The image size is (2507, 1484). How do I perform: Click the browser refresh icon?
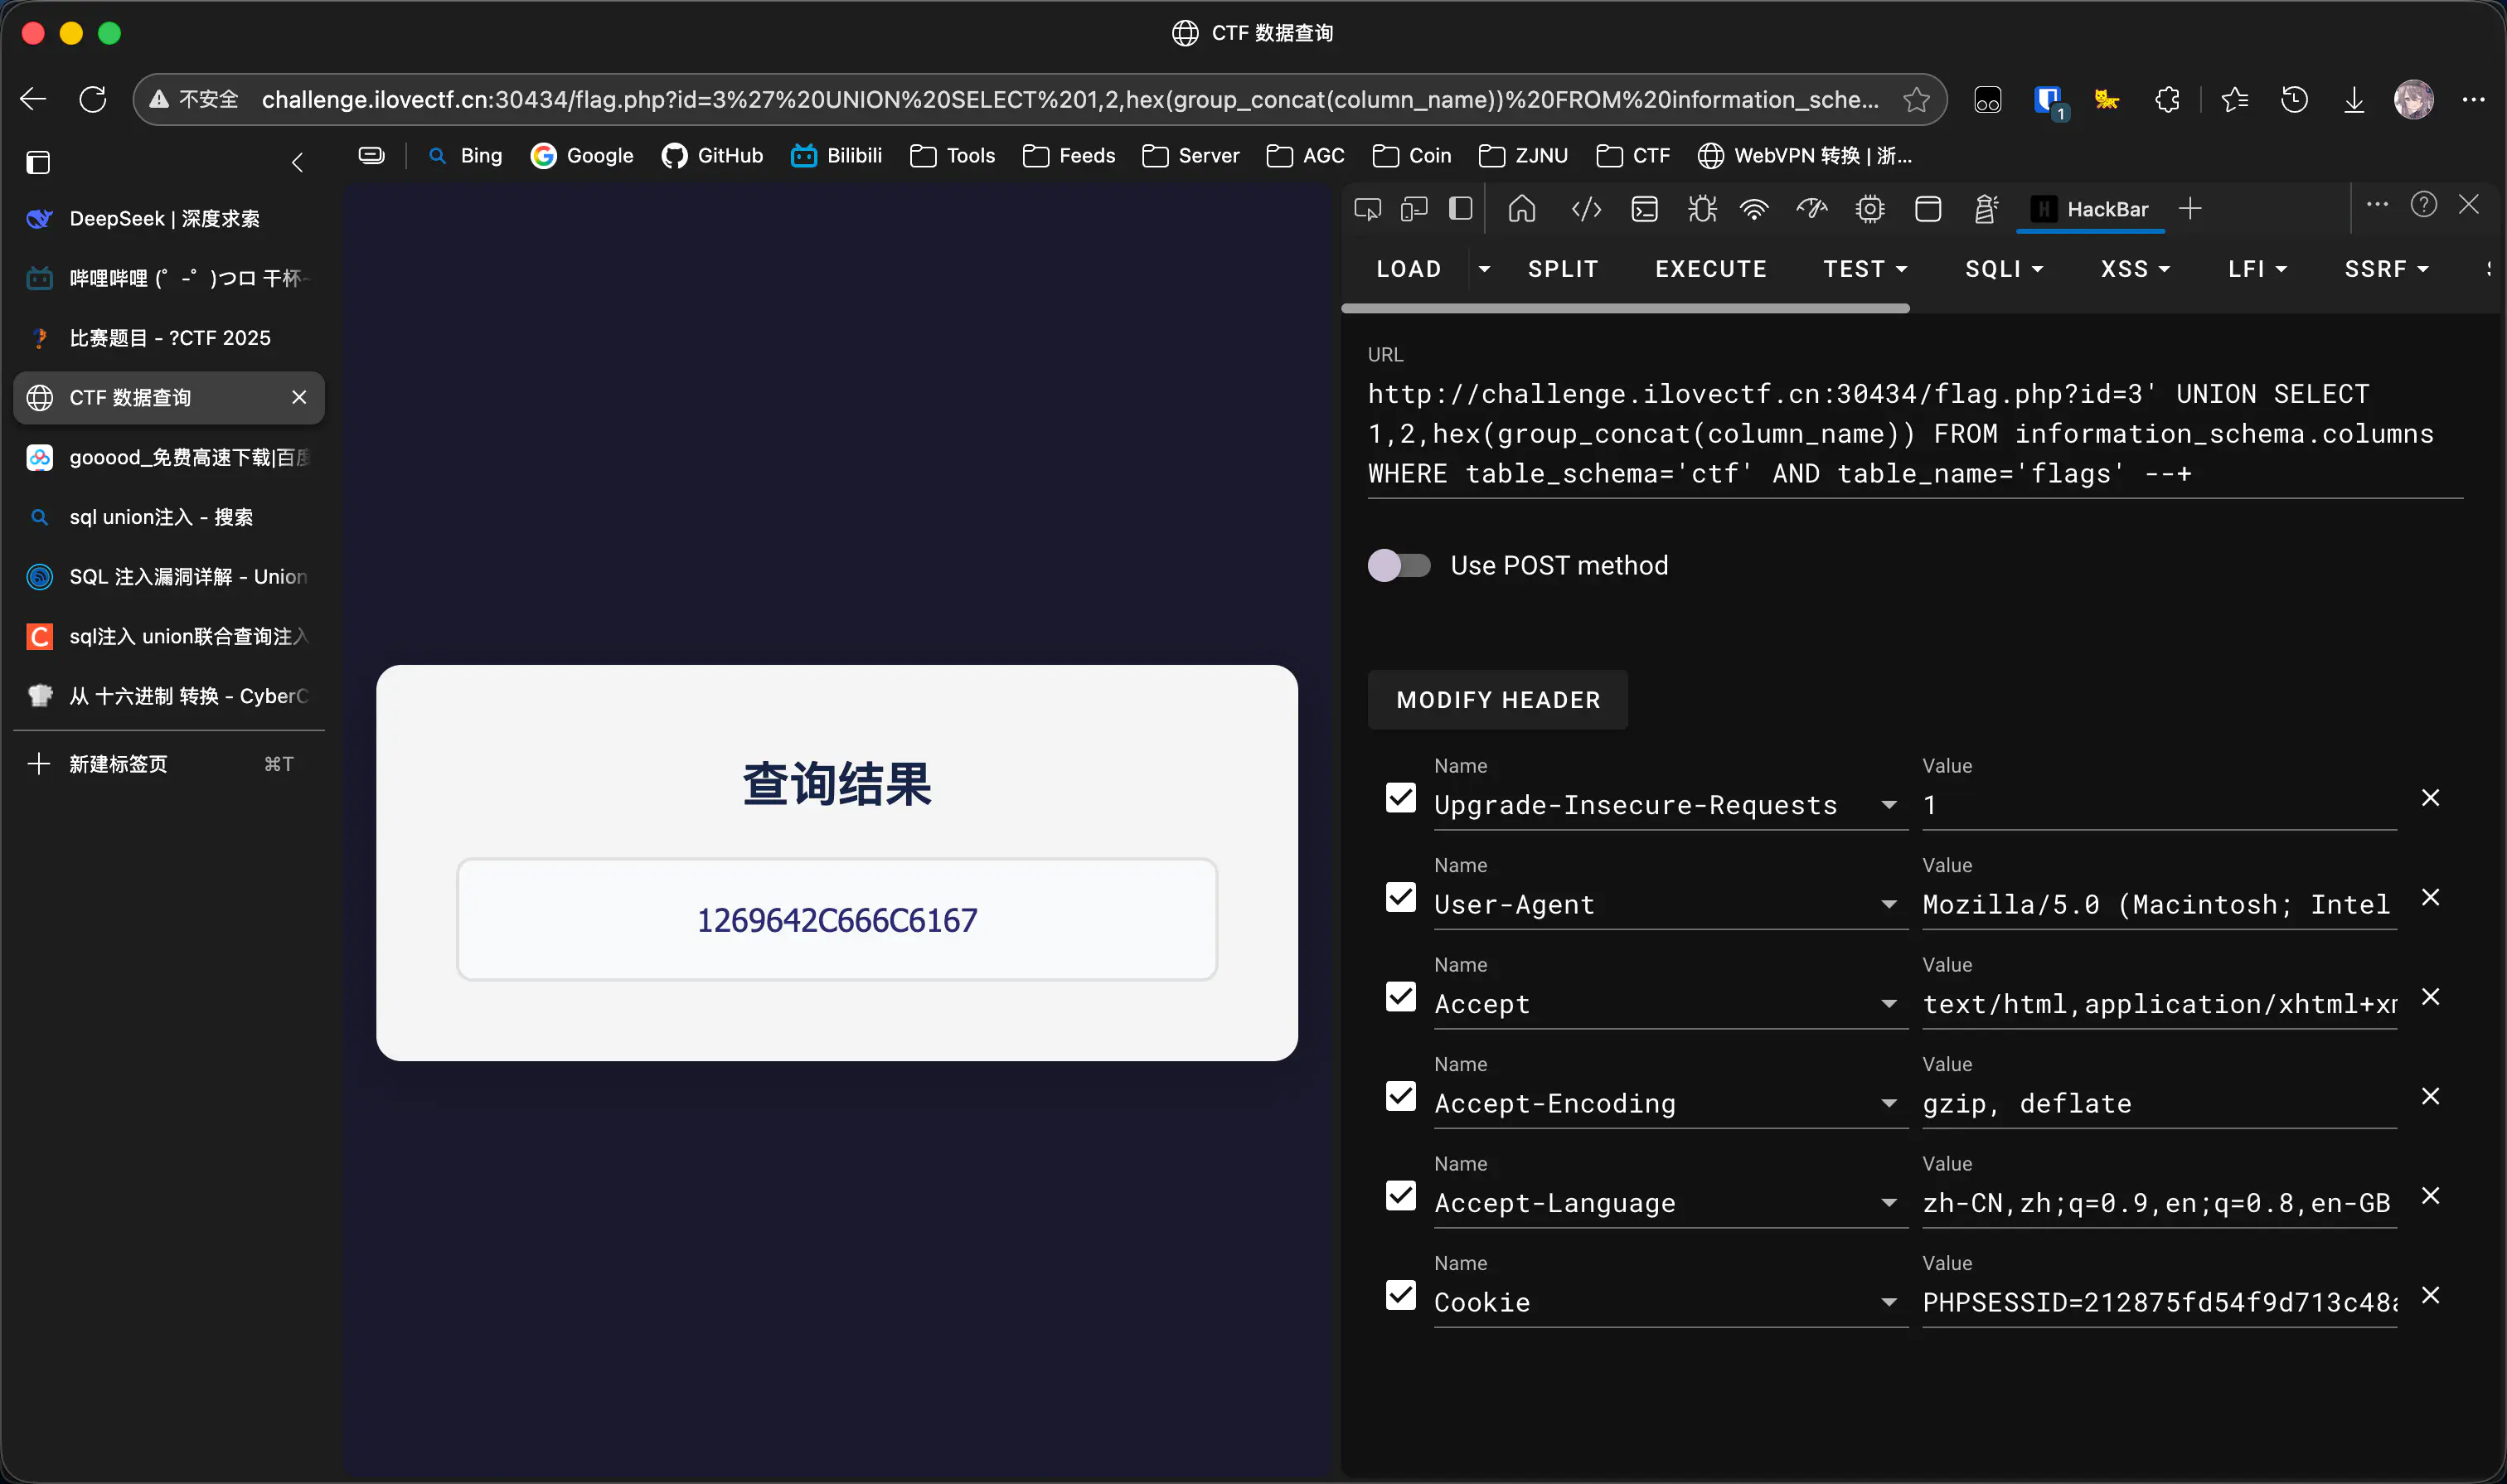(x=93, y=99)
